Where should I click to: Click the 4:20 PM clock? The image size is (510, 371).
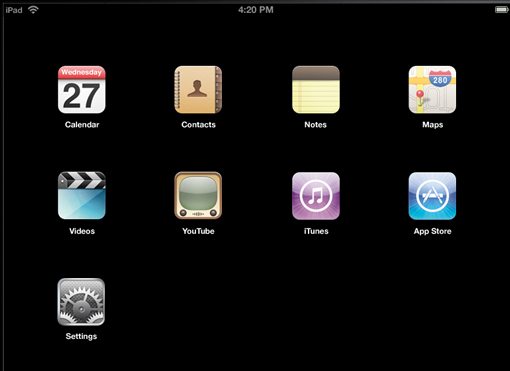point(256,10)
